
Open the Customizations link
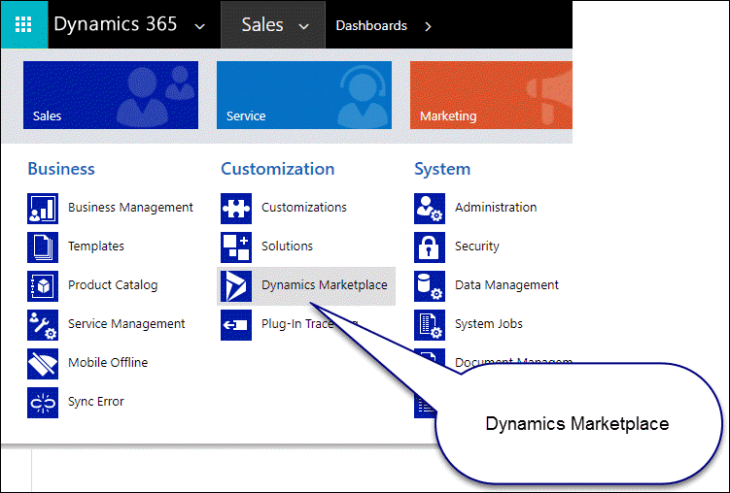coord(304,207)
